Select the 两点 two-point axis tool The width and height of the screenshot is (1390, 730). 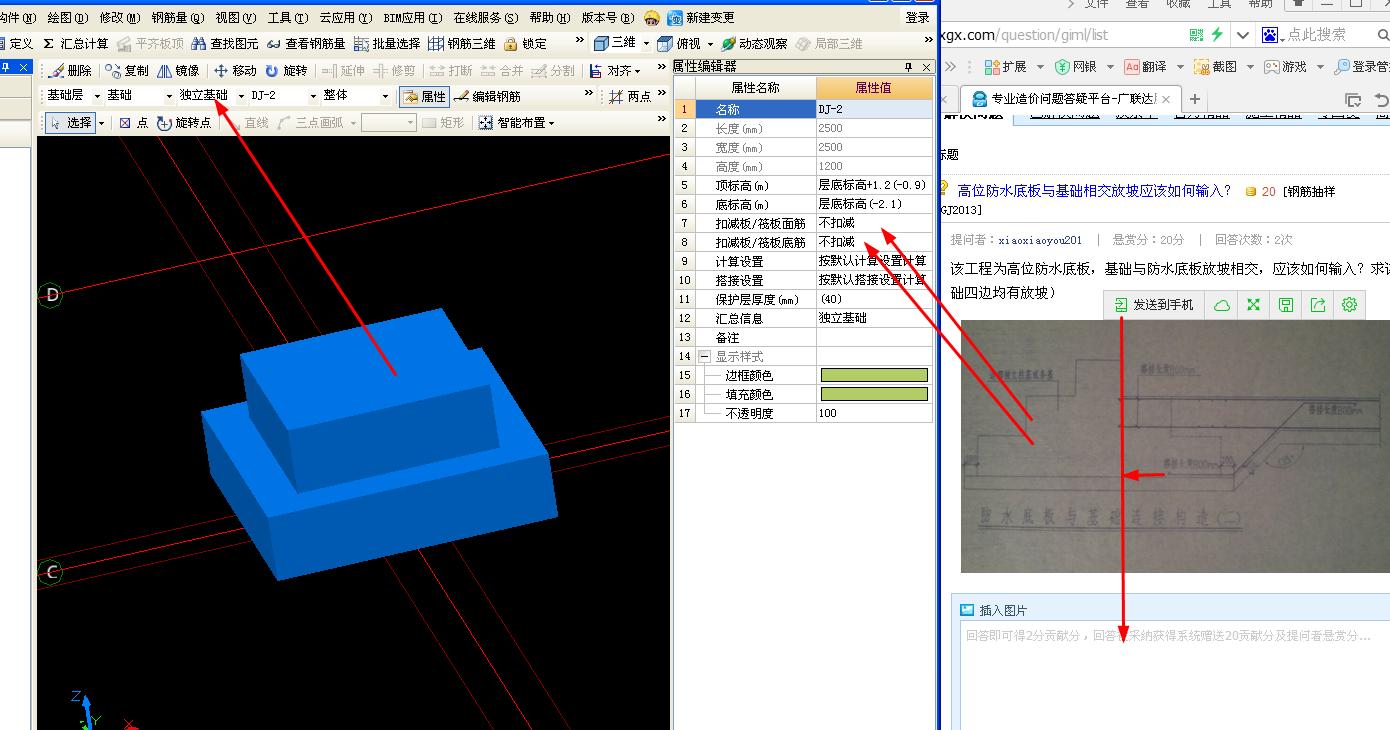click(x=630, y=97)
